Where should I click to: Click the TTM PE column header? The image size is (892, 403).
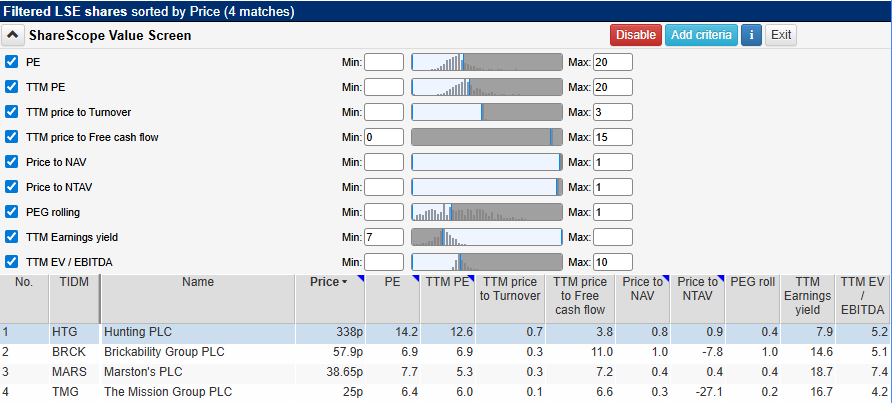(x=447, y=299)
